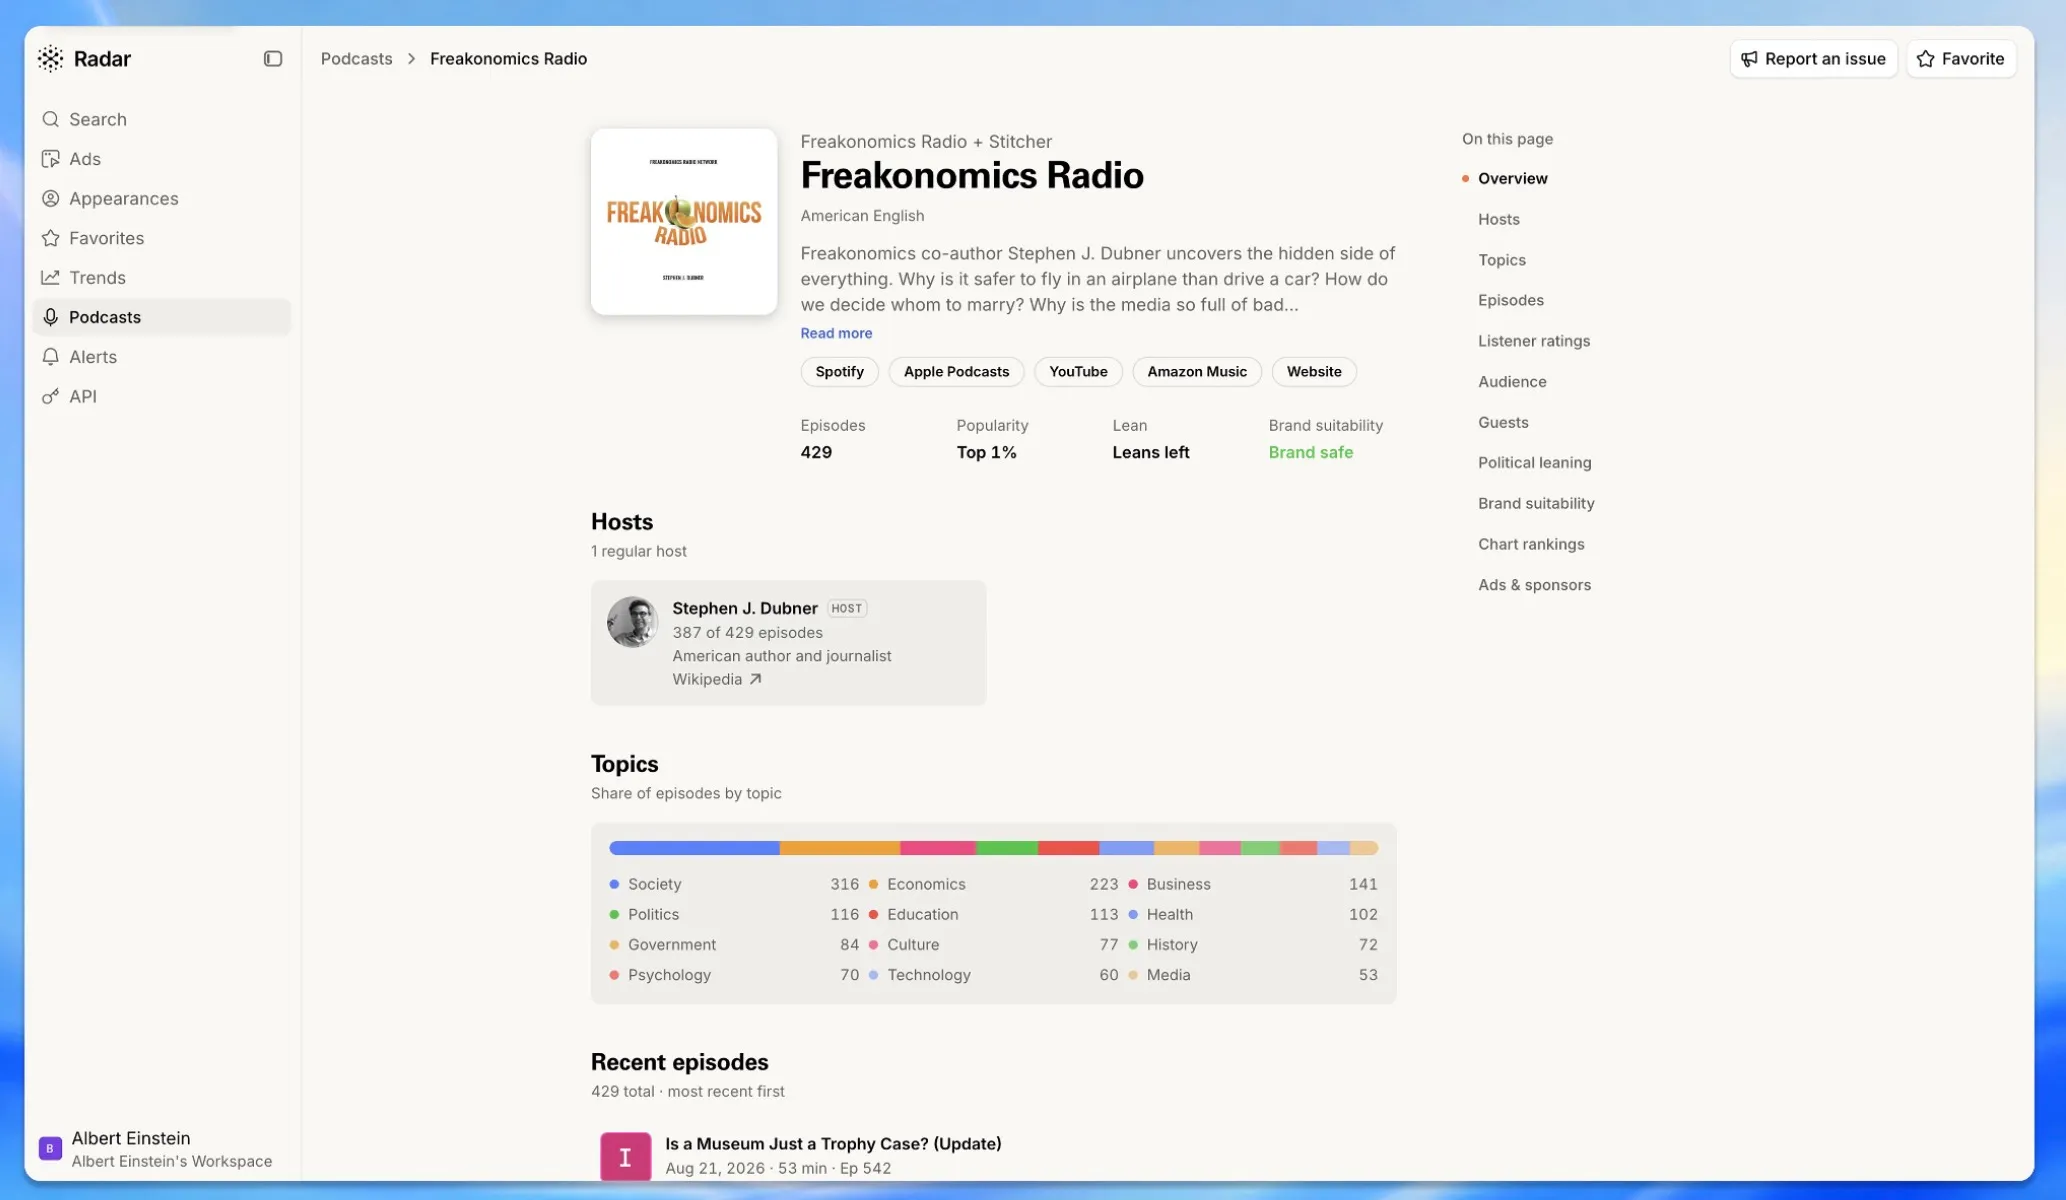The width and height of the screenshot is (2066, 1200).
Task: Expand the description with Read more
Action: click(836, 333)
